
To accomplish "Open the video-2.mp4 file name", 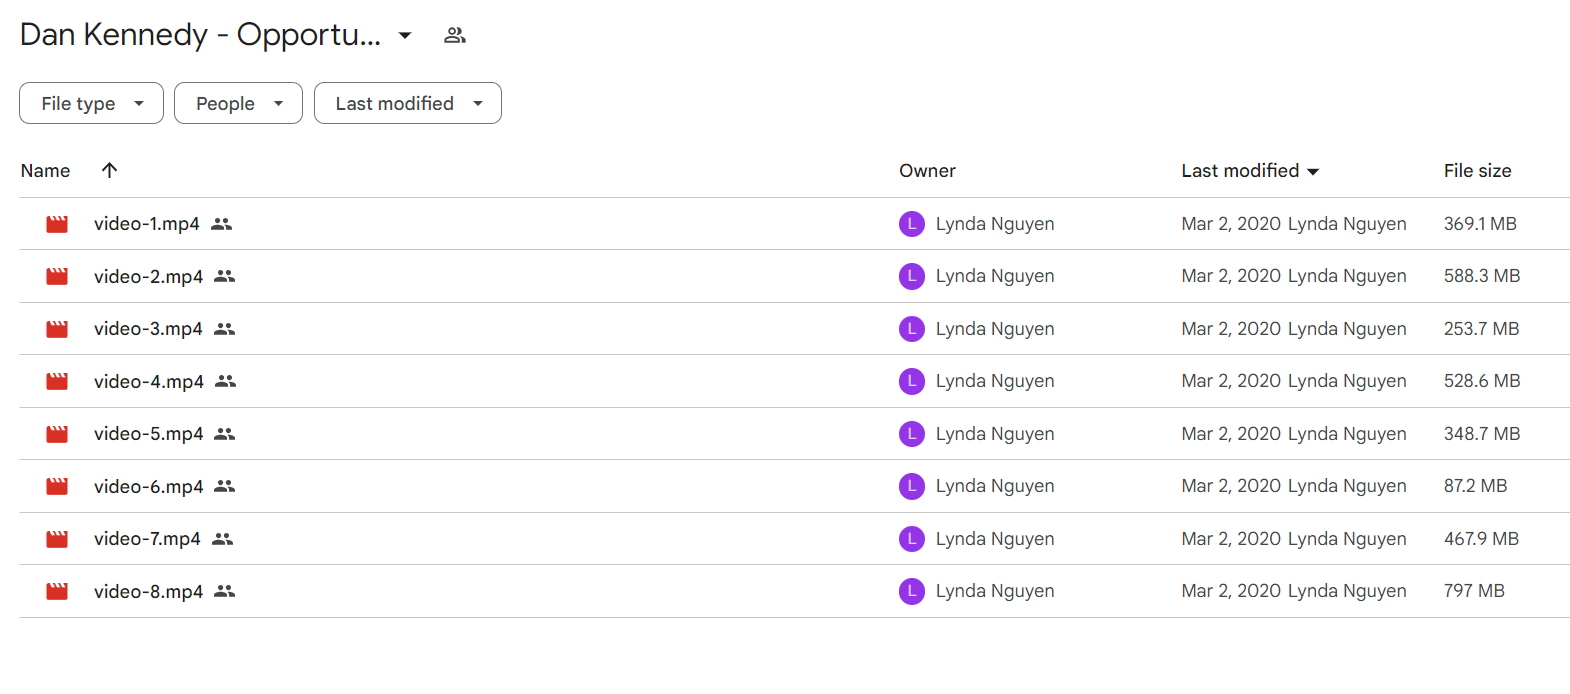I will (148, 276).
